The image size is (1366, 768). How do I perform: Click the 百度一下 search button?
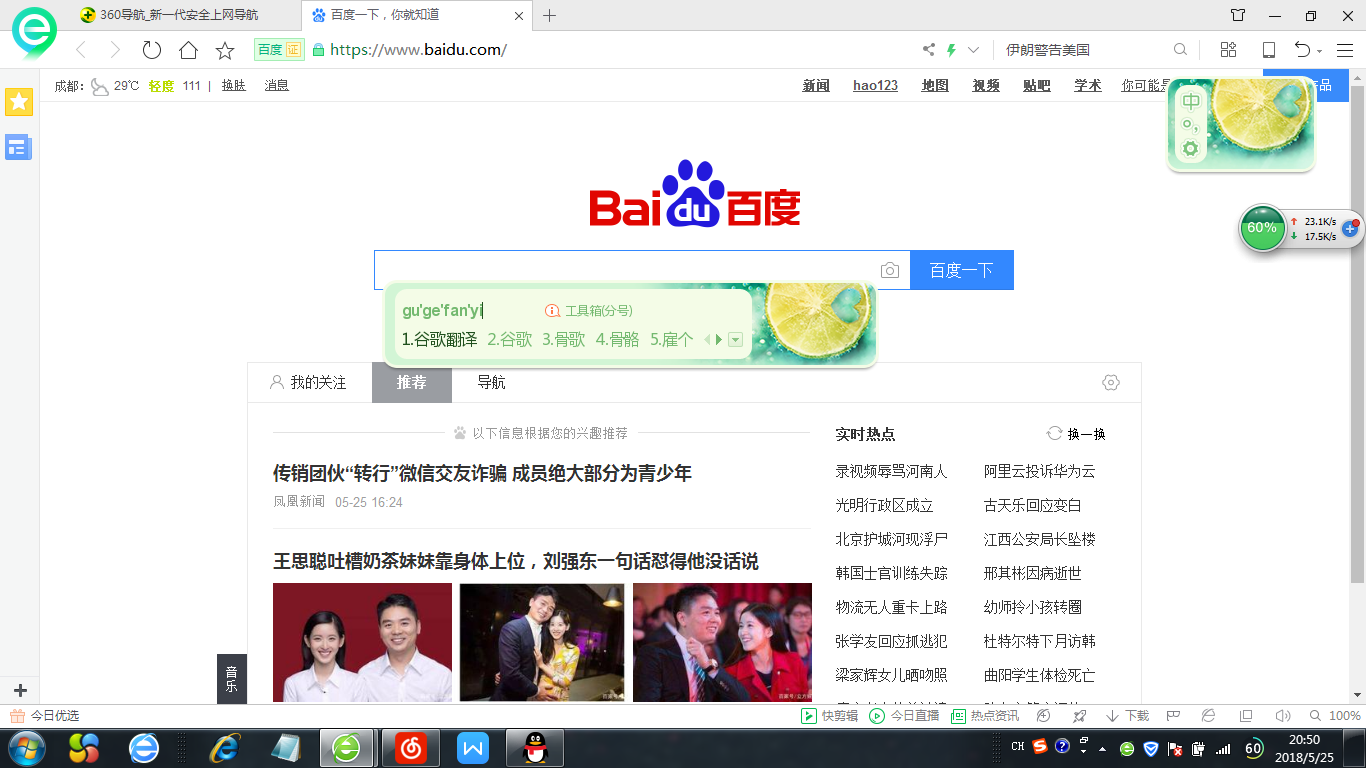(961, 270)
